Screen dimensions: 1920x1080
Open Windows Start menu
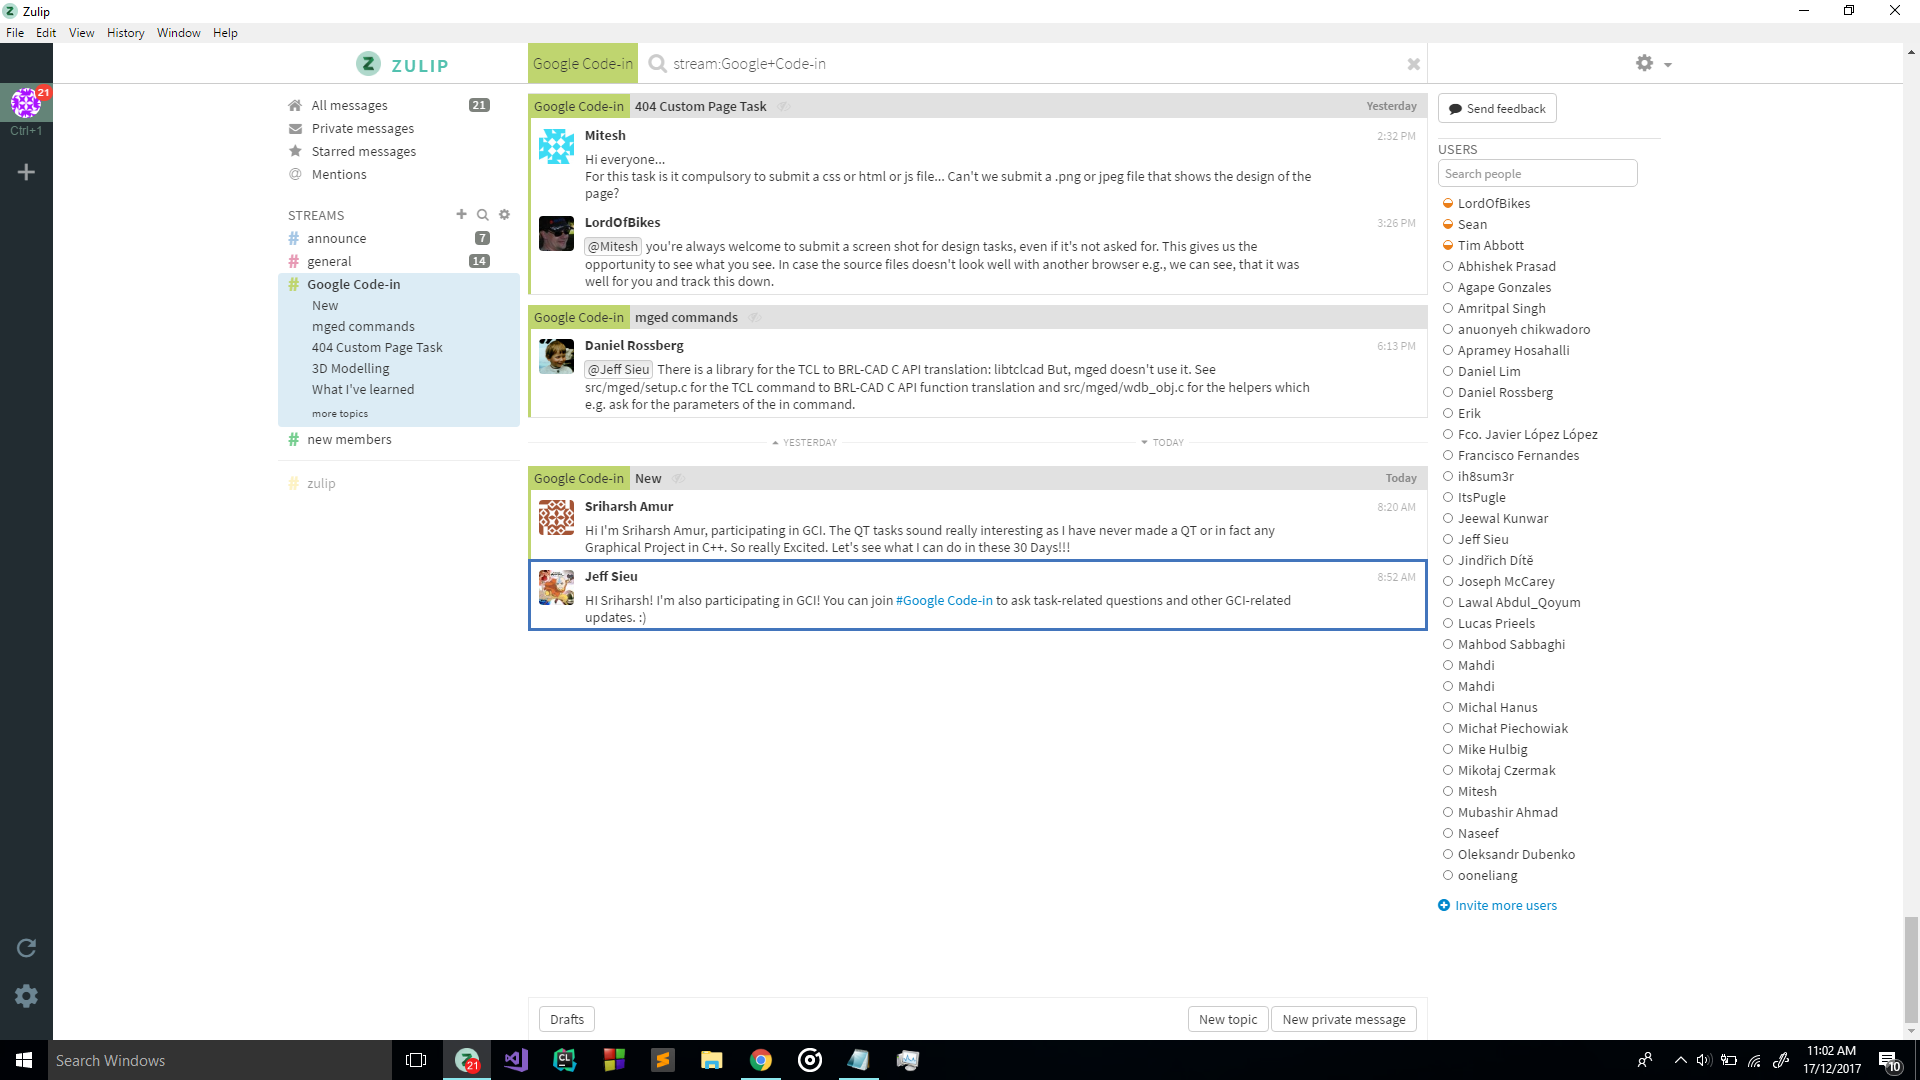(24, 1060)
